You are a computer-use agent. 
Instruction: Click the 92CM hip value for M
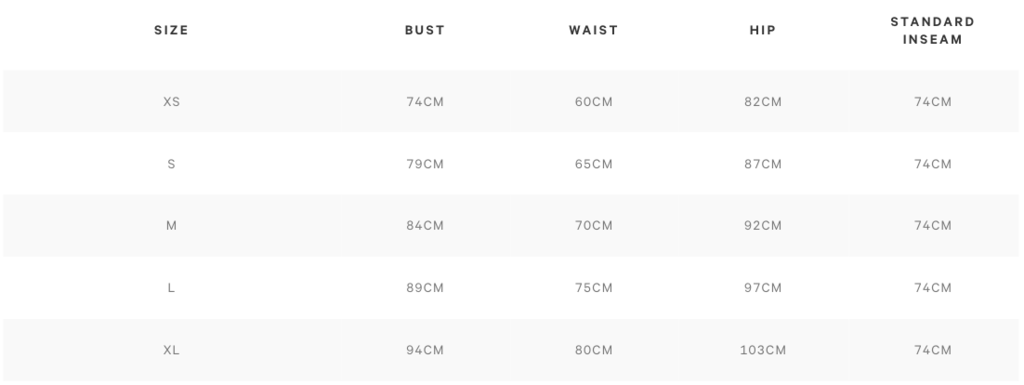(763, 226)
